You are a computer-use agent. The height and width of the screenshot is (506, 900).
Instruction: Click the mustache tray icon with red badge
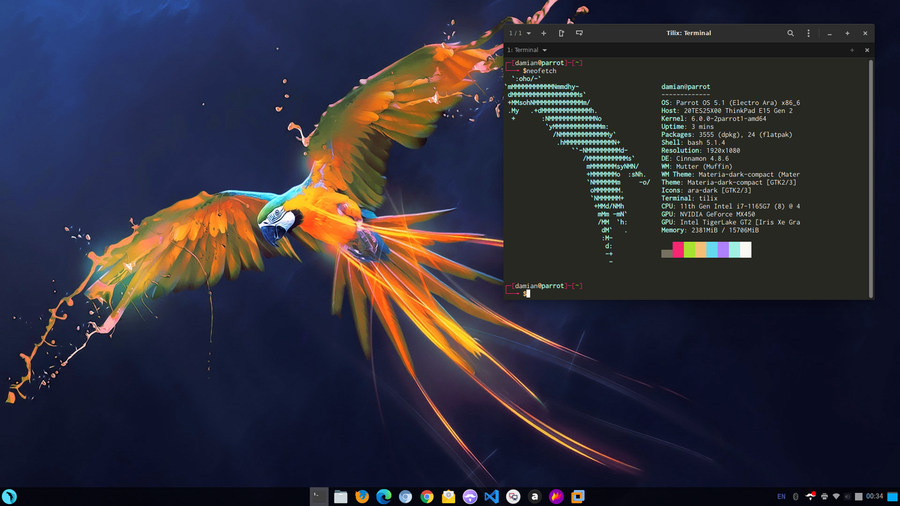pyautogui.click(x=810, y=496)
